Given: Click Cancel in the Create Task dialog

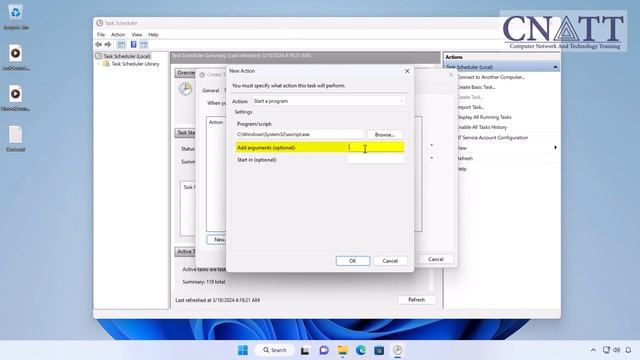Looking at the screenshot, I should click(x=436, y=259).
